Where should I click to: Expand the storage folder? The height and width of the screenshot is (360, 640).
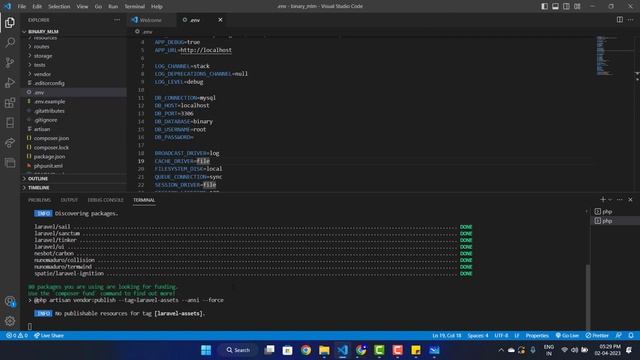pyautogui.click(x=43, y=56)
